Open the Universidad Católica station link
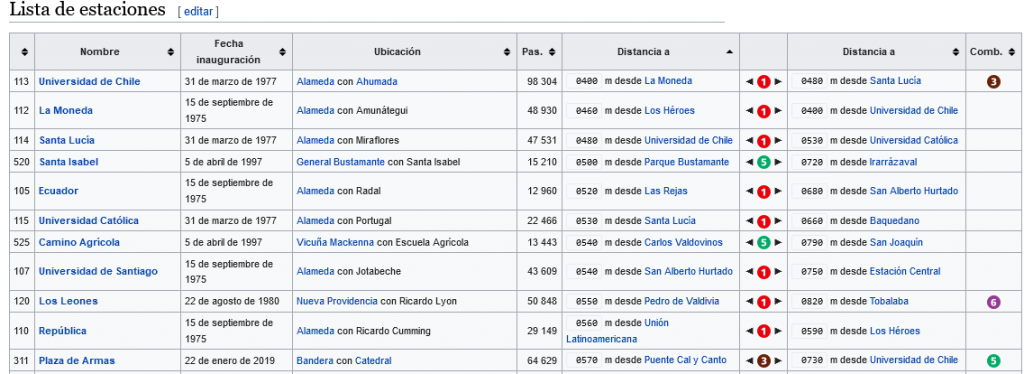 click(x=89, y=221)
